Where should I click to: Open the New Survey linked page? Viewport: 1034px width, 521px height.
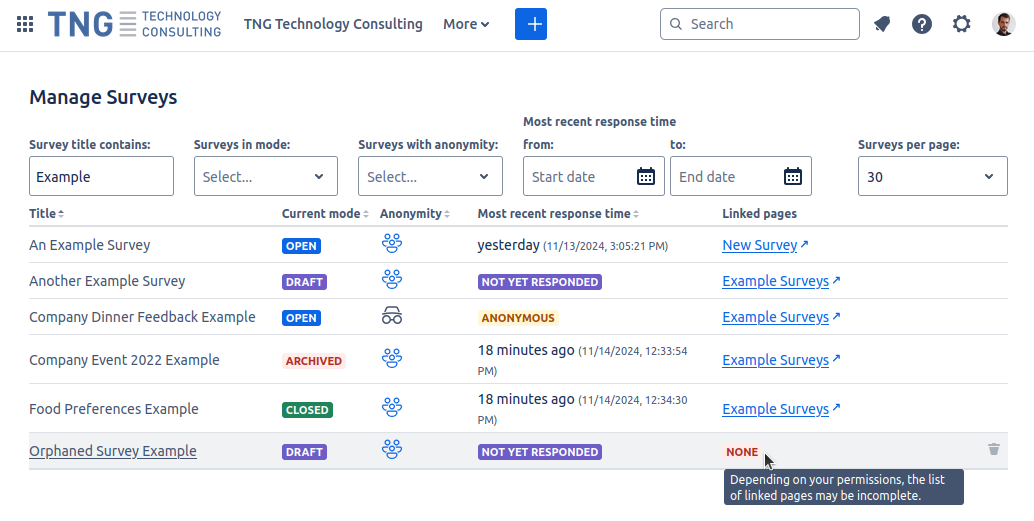click(x=760, y=245)
